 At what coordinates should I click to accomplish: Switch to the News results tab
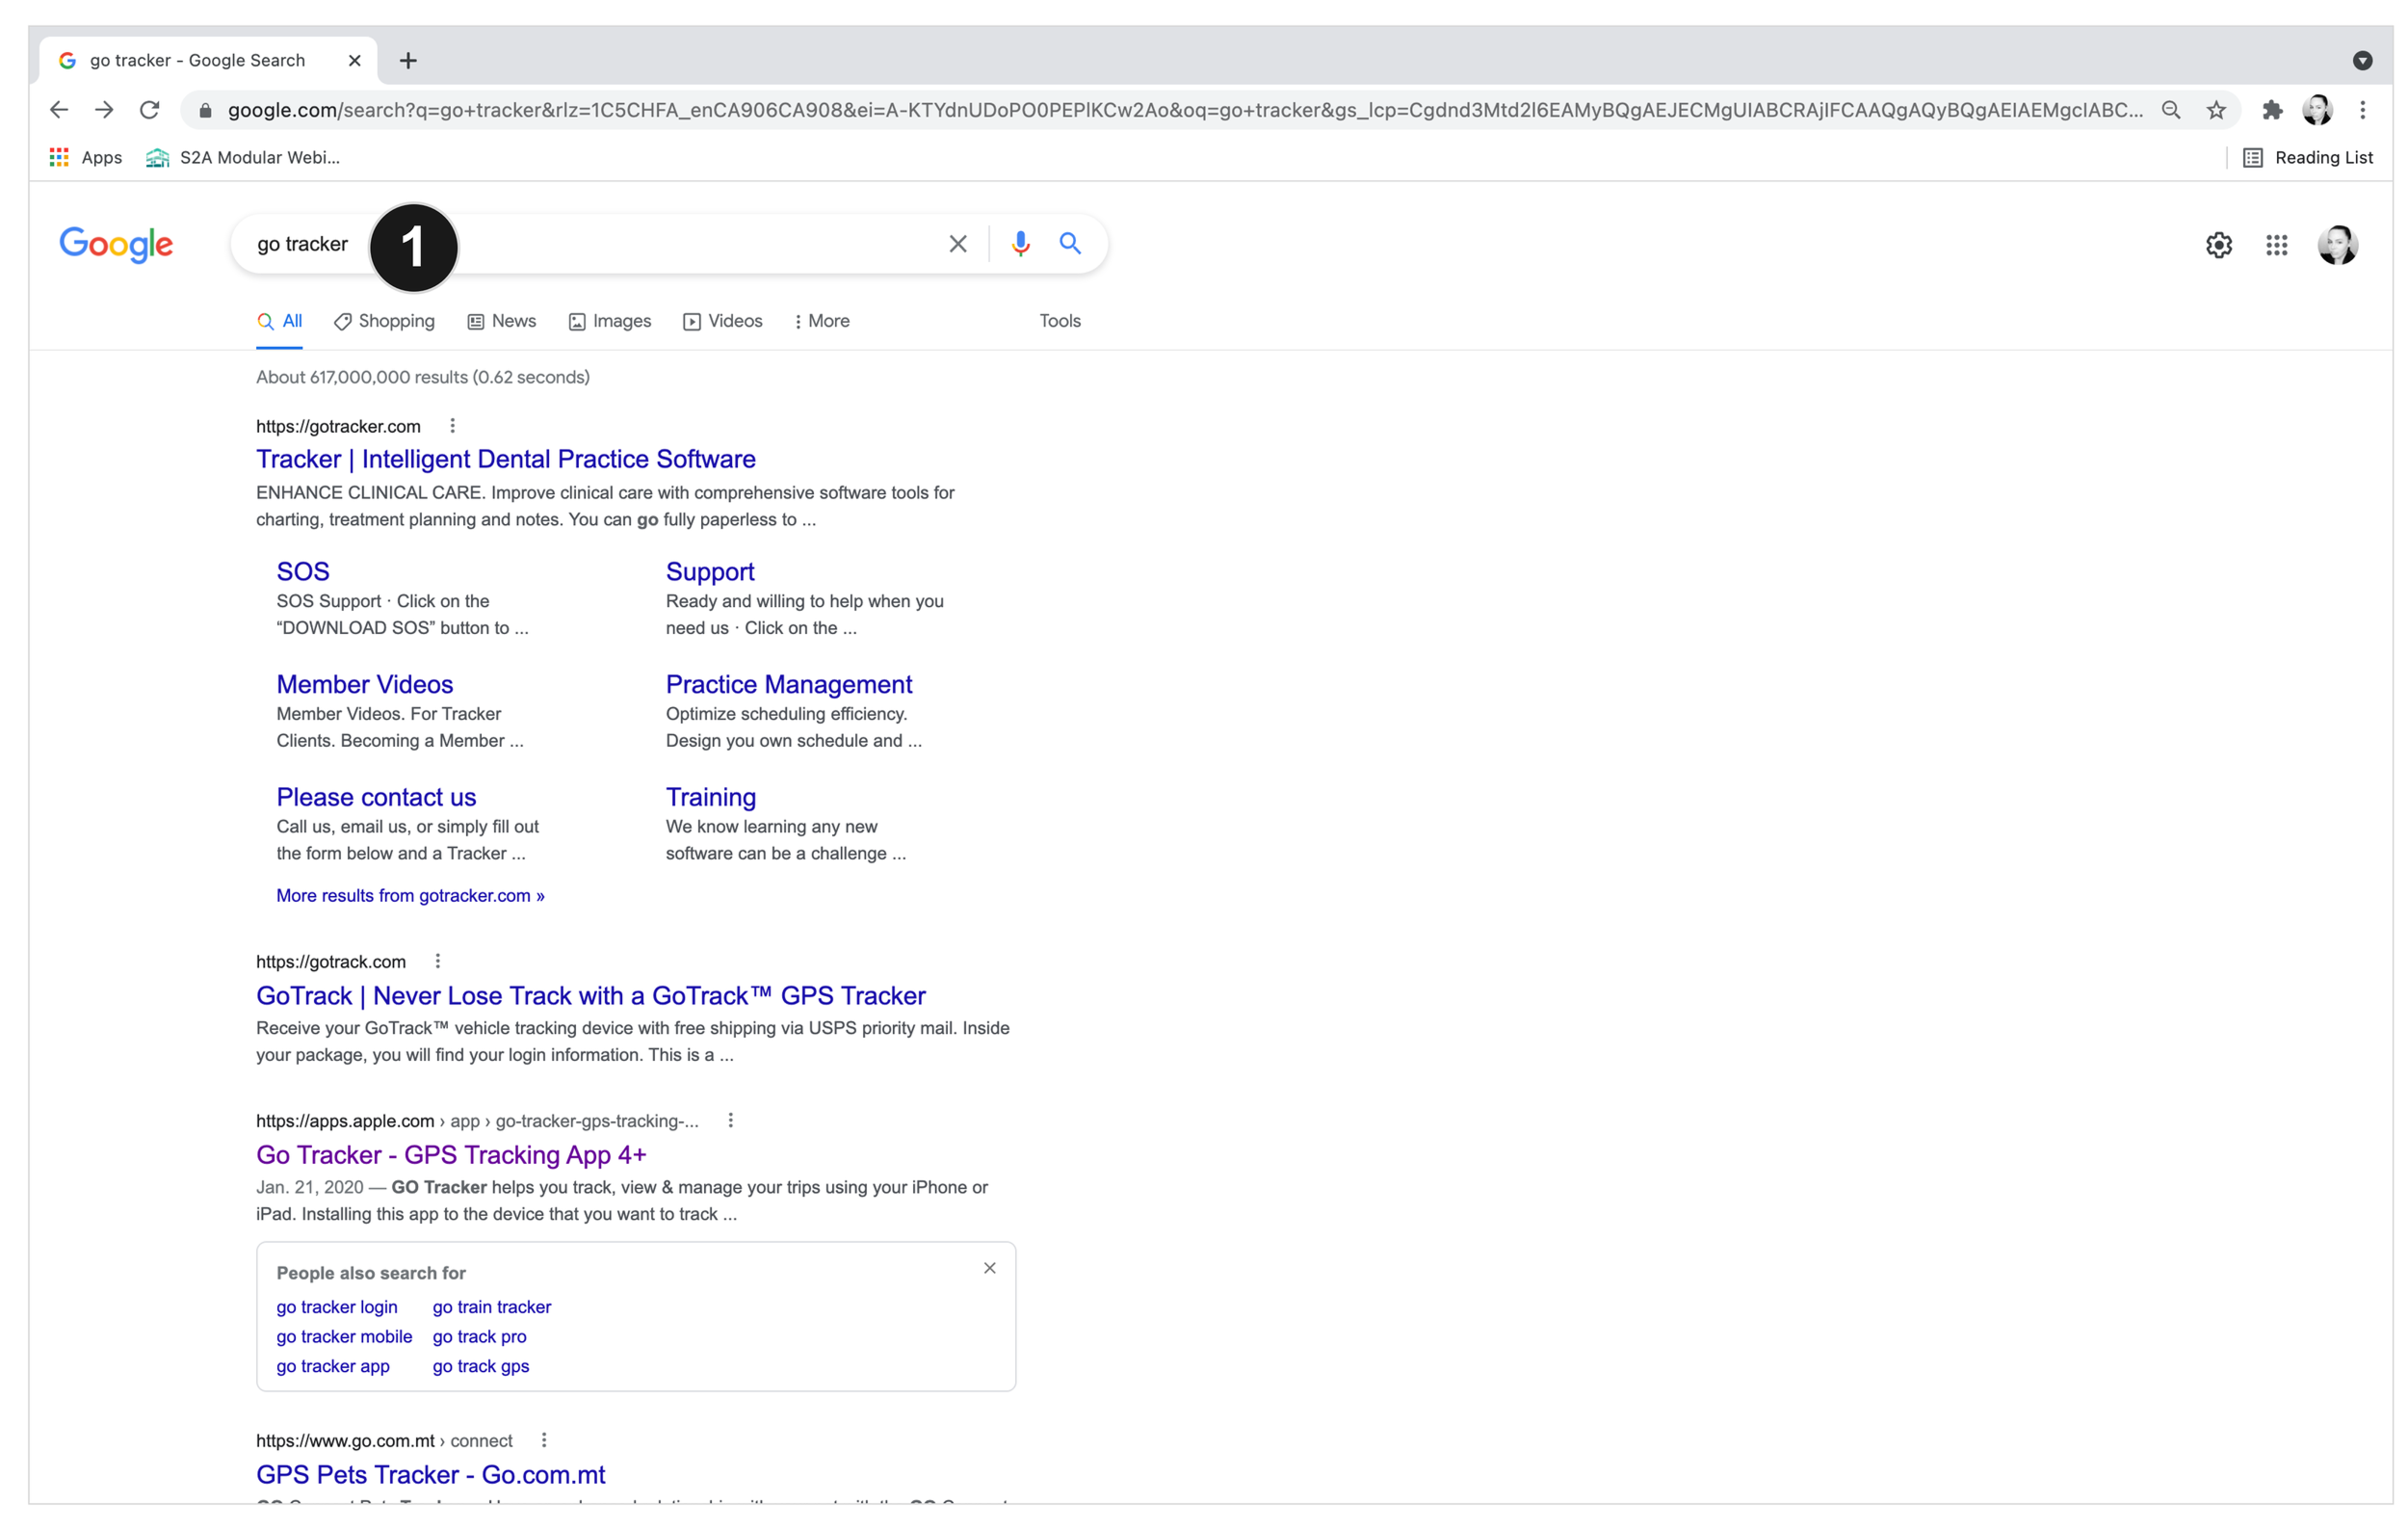tap(502, 321)
